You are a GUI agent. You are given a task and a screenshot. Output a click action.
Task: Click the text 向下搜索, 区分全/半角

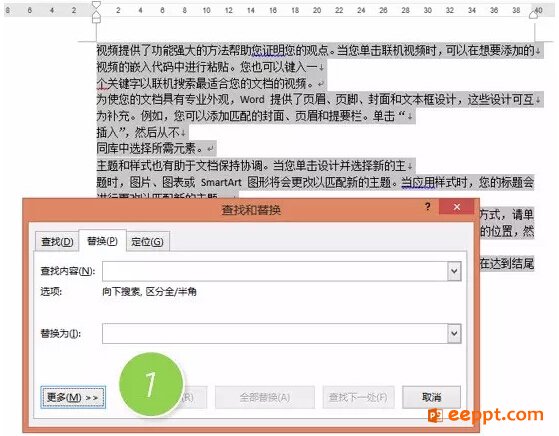149,292
